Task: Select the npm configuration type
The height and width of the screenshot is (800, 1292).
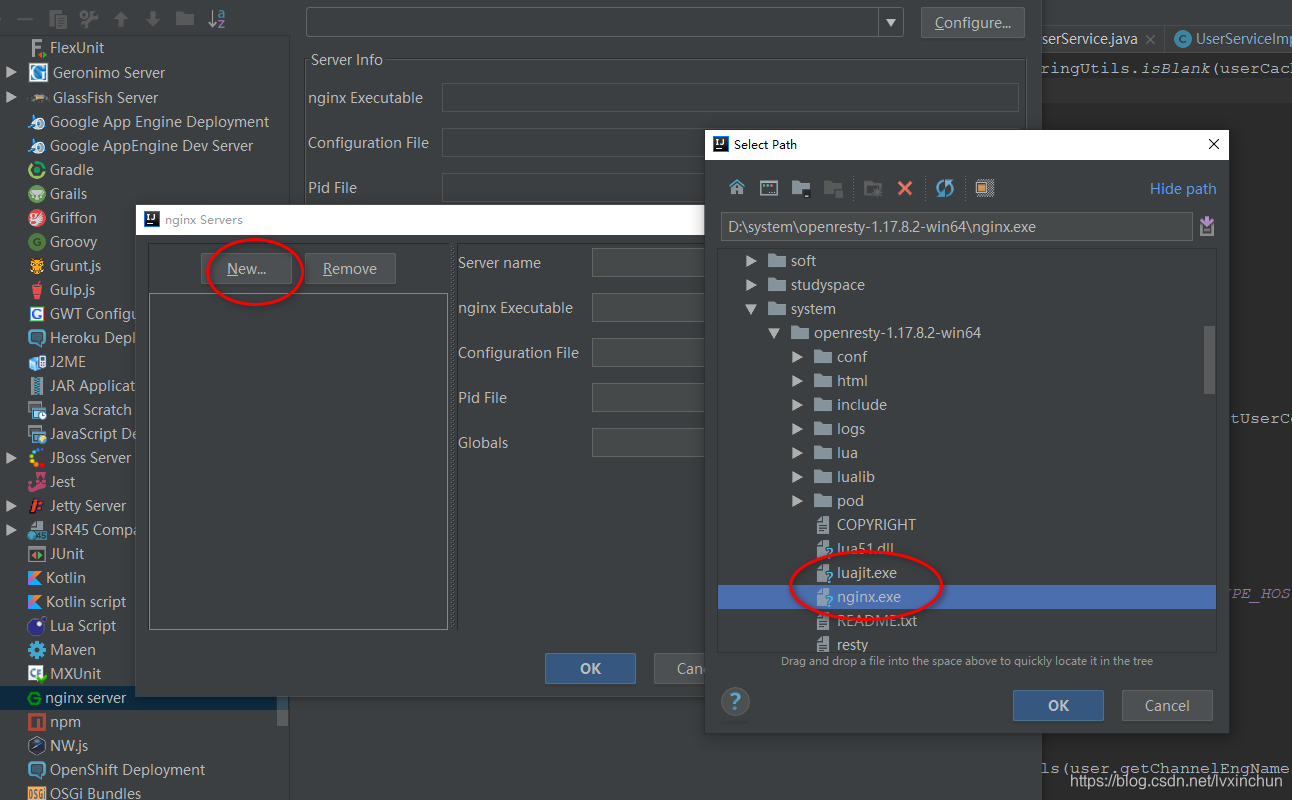Action: point(54,722)
